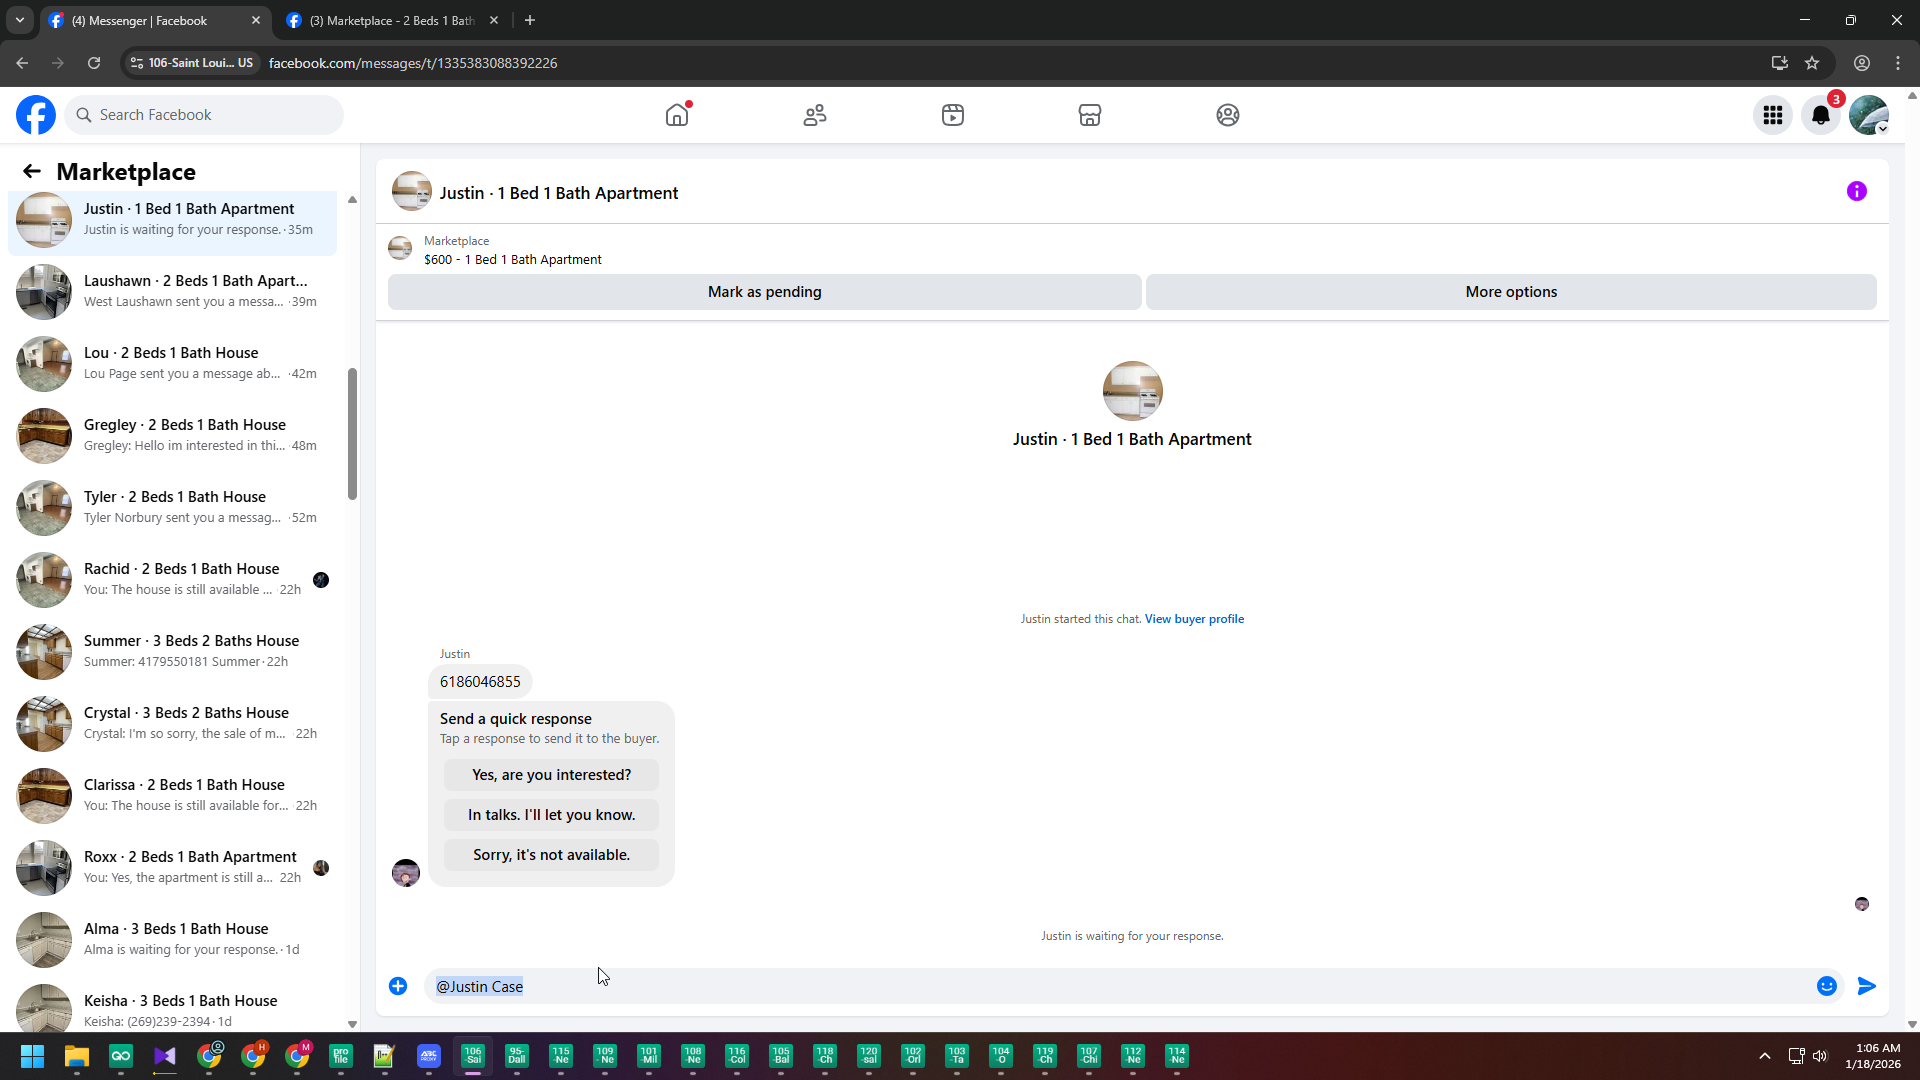Click the Mark as pending button
The image size is (1920, 1080).
[x=764, y=292]
